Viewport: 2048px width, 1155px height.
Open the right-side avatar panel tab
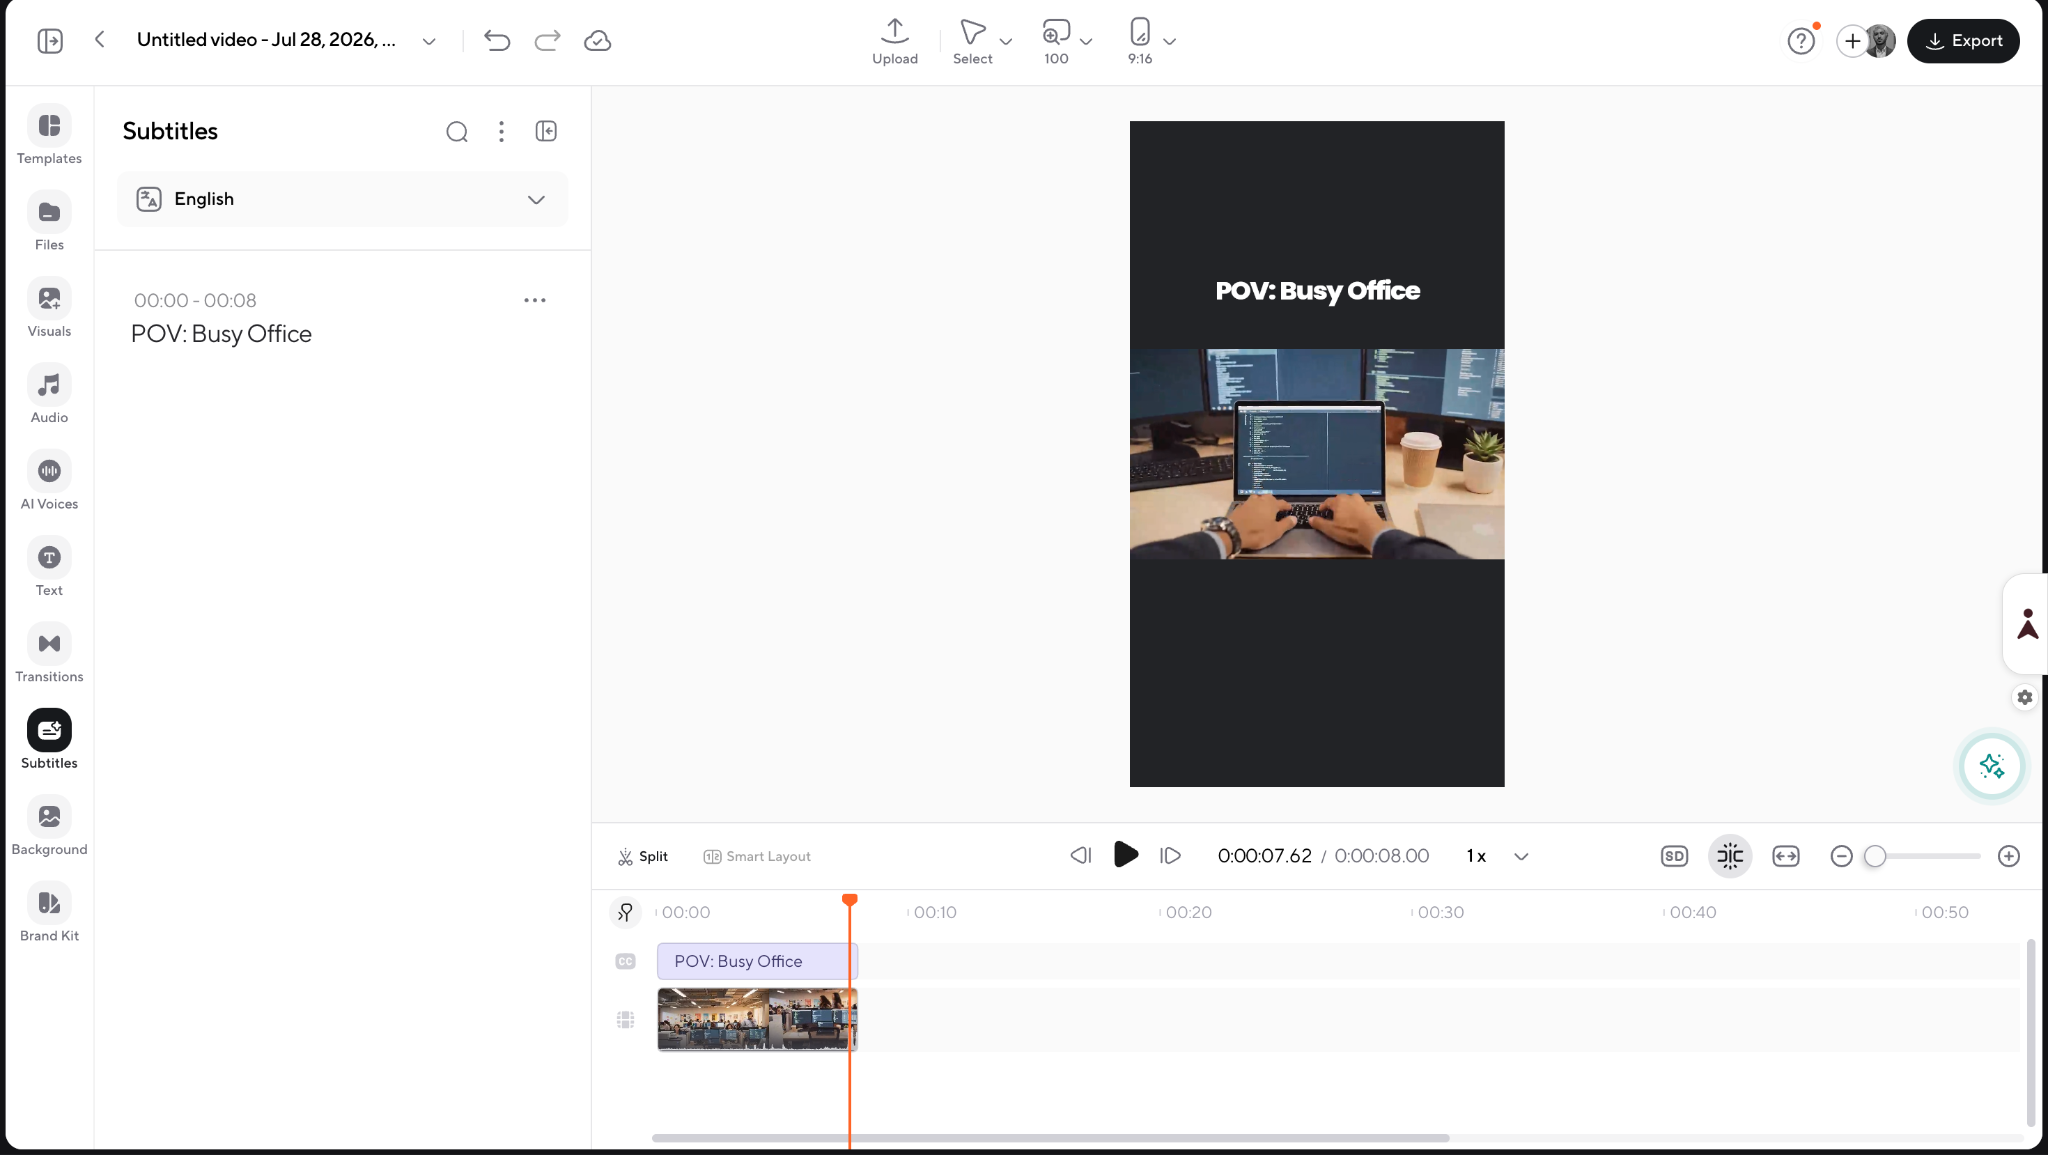pos(2026,624)
